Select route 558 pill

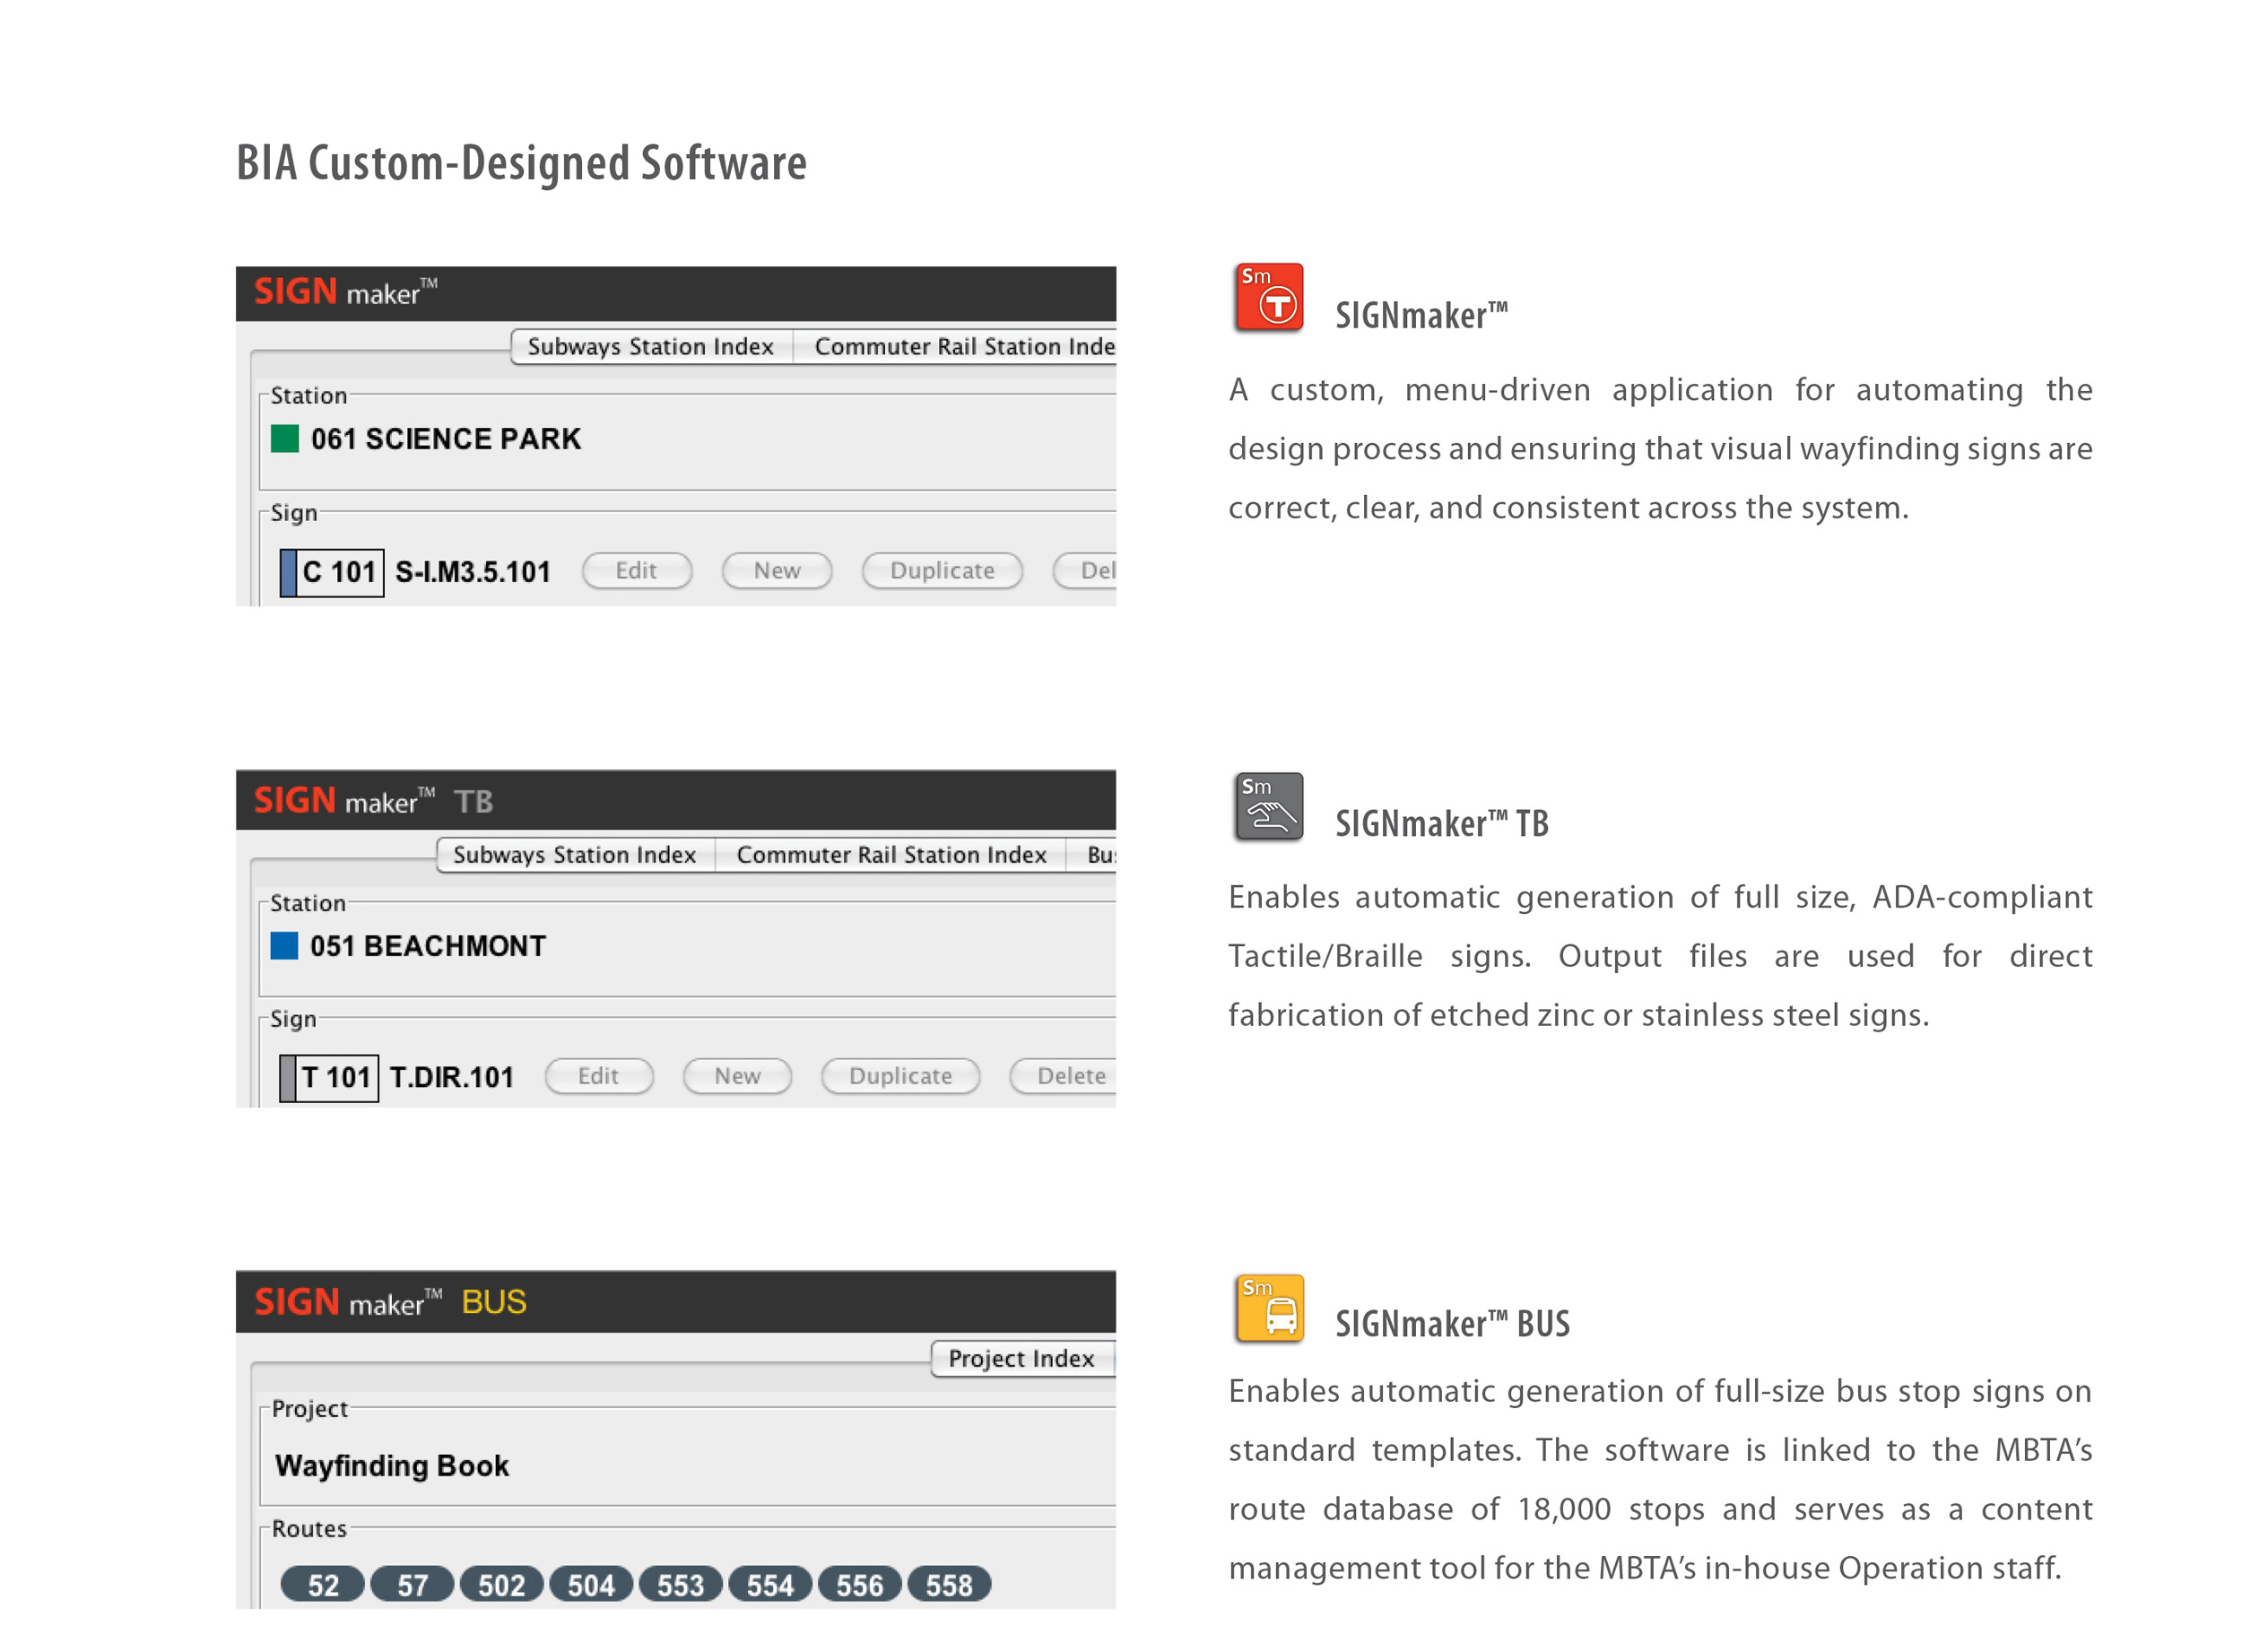pos(949,1584)
